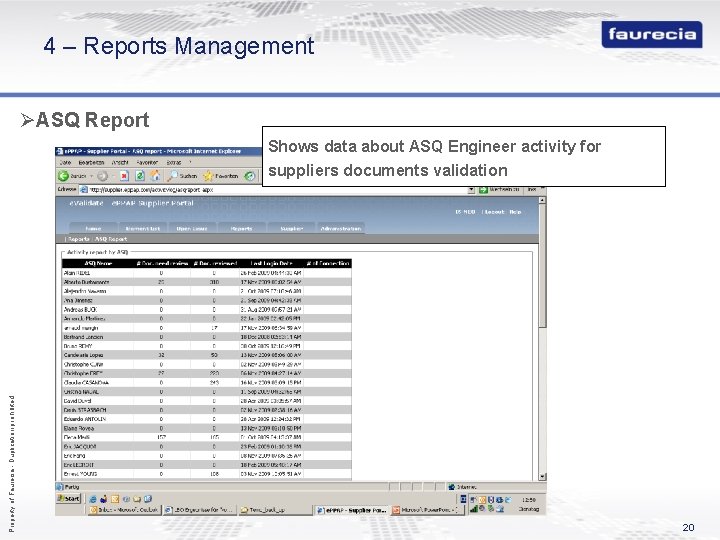Open the Extras menu
This screenshot has height=540, width=720.
174,163
